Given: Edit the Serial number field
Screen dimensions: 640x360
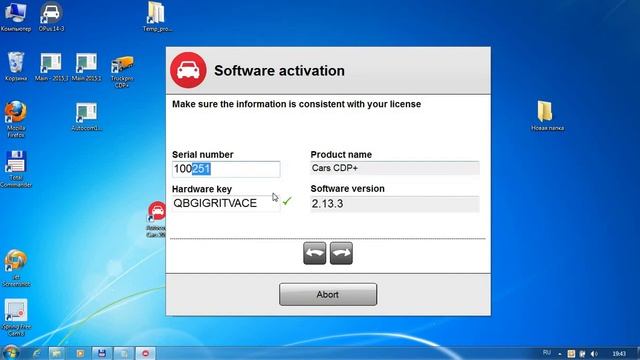Looking at the screenshot, I should (x=226, y=169).
